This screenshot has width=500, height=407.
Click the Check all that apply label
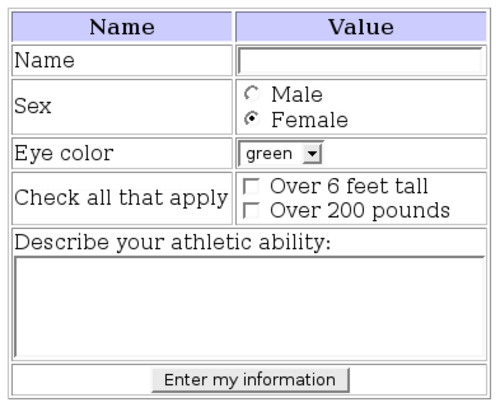[121, 198]
